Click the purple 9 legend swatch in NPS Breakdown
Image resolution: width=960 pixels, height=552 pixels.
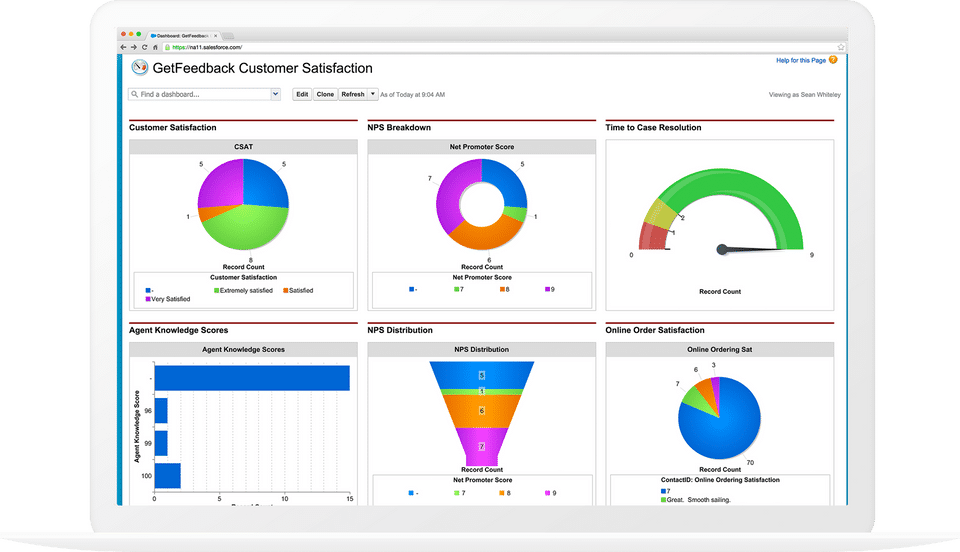547,289
